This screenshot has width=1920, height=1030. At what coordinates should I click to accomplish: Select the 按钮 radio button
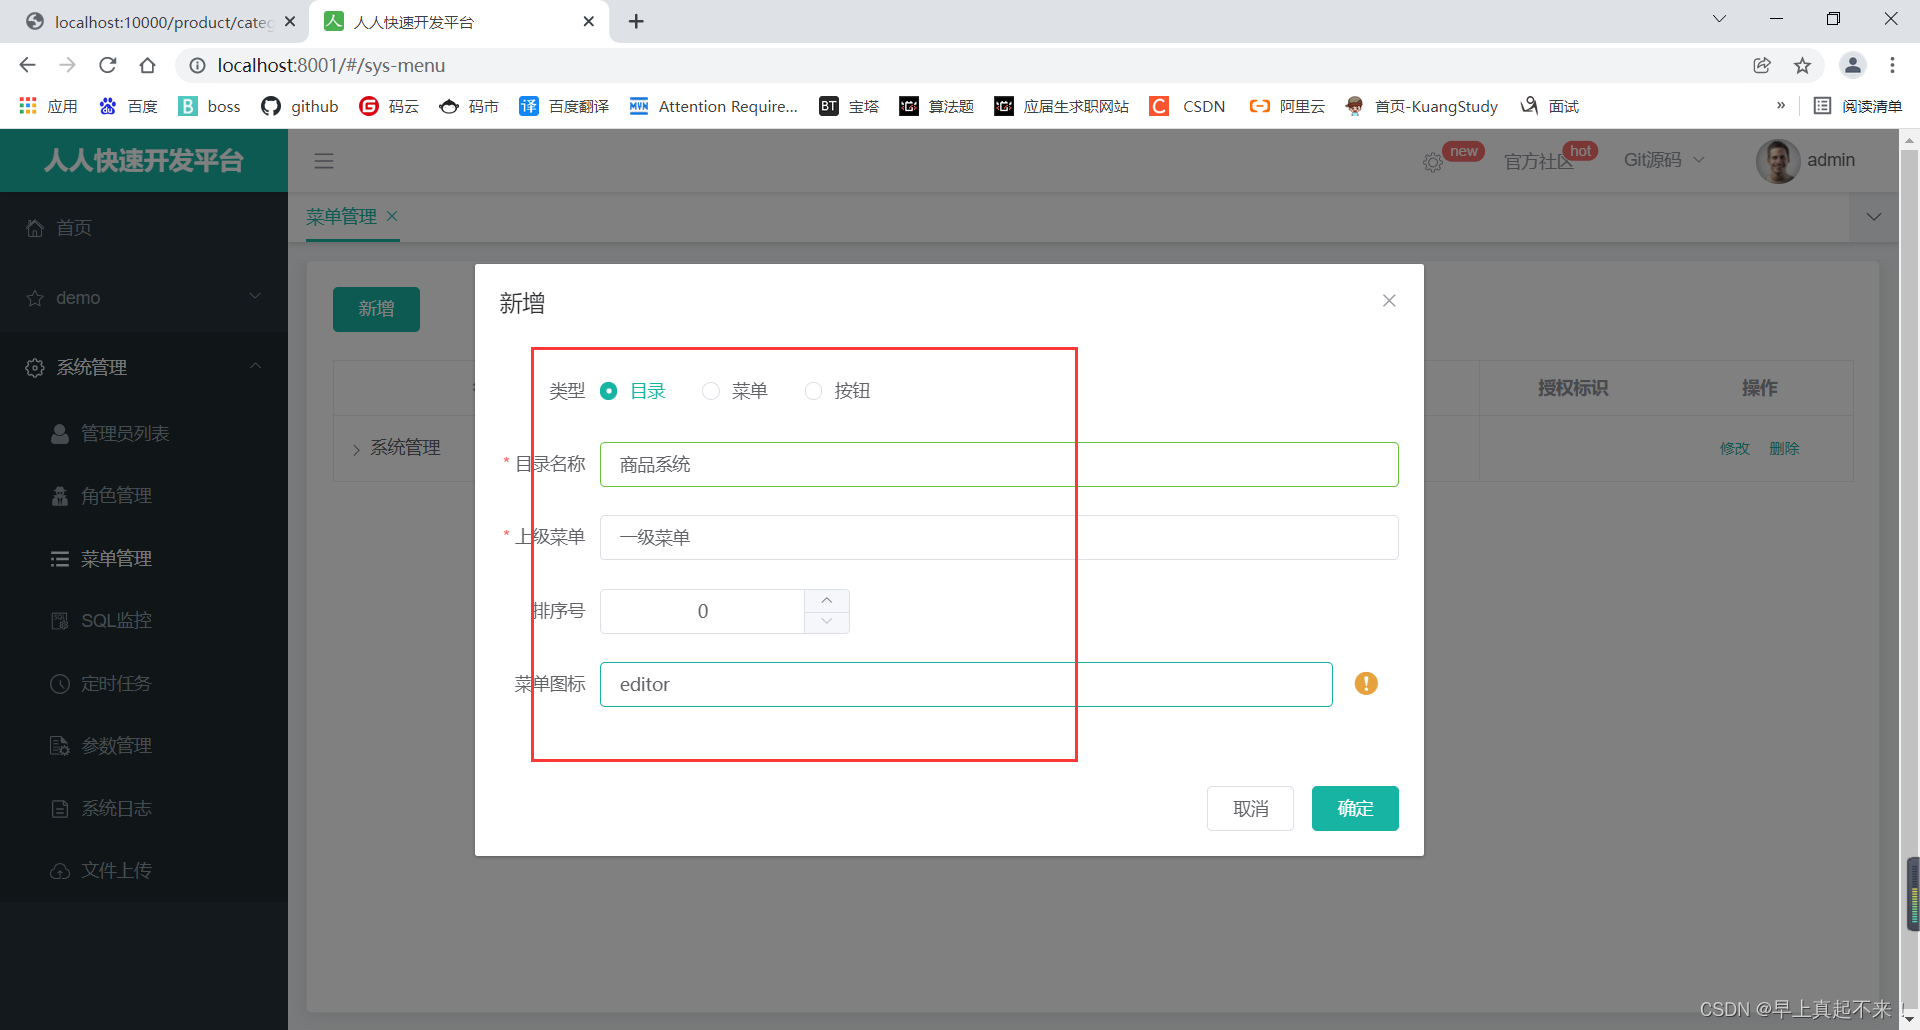pyautogui.click(x=813, y=391)
